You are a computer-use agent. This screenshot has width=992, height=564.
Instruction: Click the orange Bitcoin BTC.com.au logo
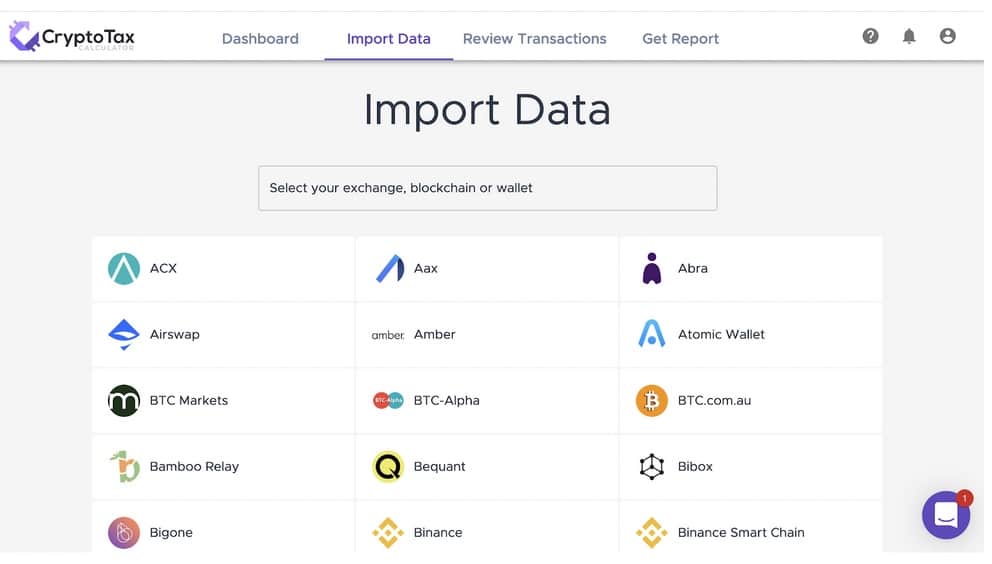click(651, 401)
